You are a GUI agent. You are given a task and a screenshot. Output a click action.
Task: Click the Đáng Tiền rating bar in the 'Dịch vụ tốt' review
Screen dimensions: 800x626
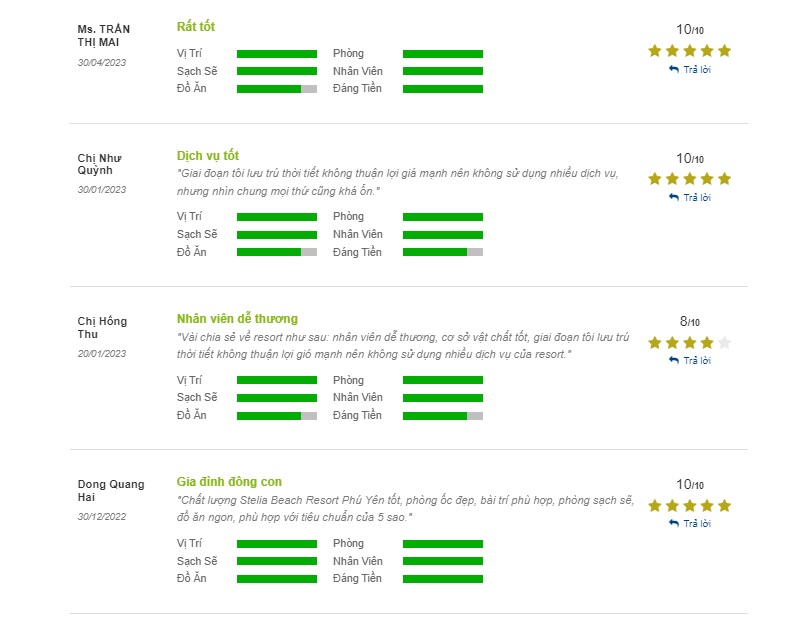[x=443, y=252]
